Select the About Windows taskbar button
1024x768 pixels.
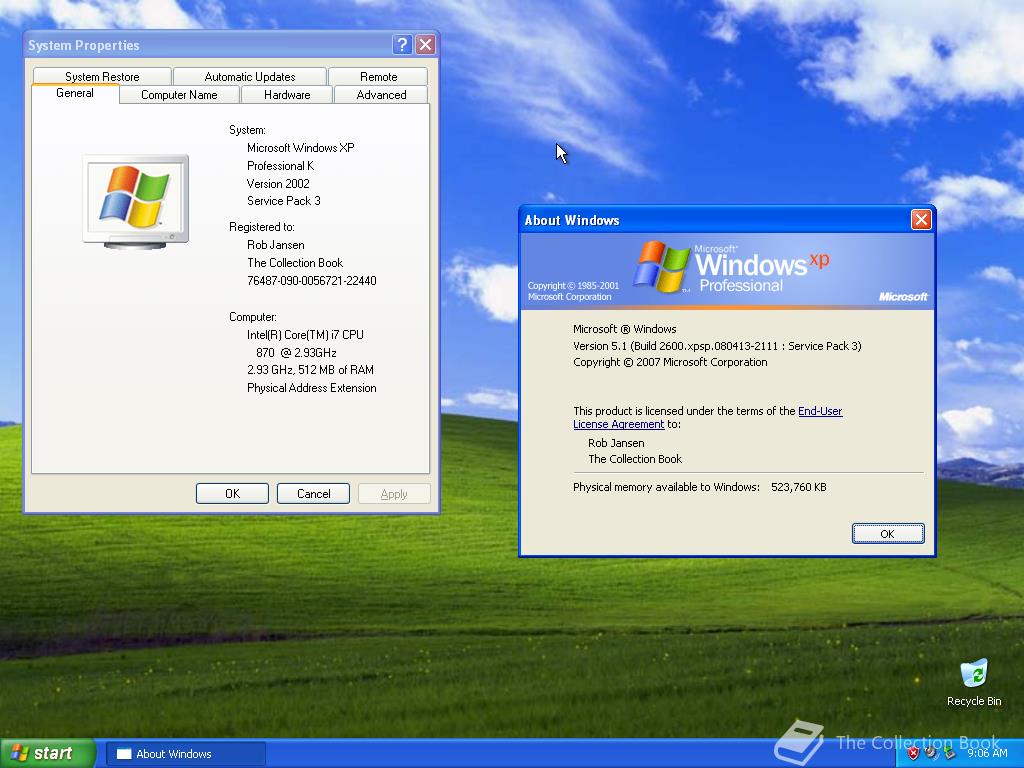[x=185, y=754]
